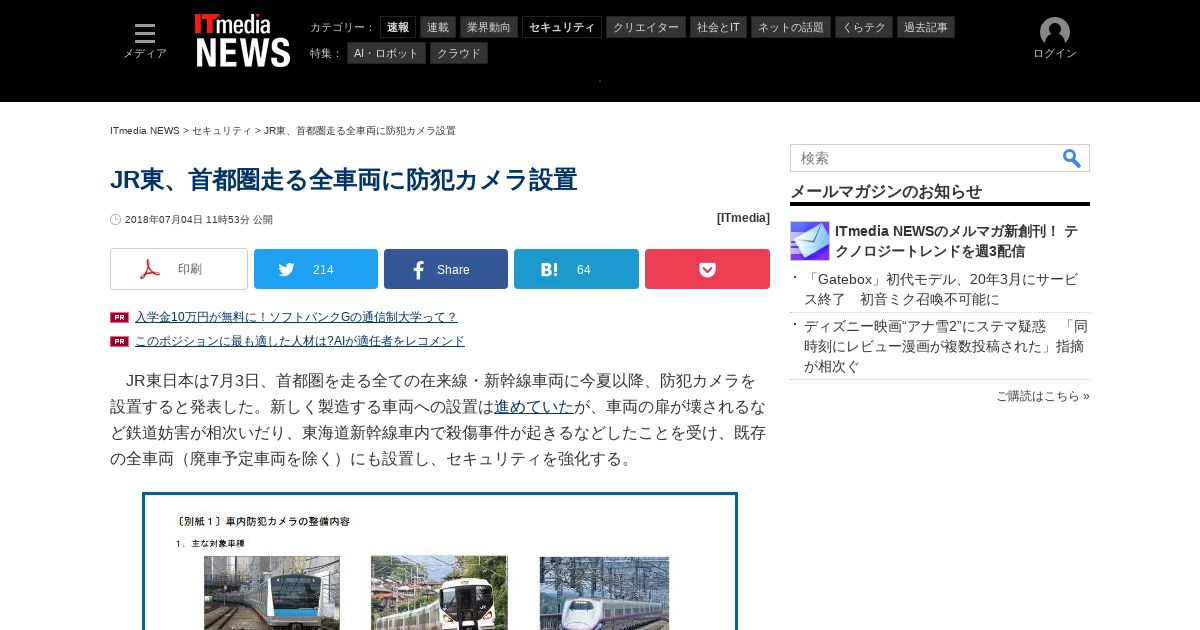Go to ITmedia NEWS logo homepage
Viewport: 1200px width, 630px height.
pyautogui.click(x=243, y=41)
